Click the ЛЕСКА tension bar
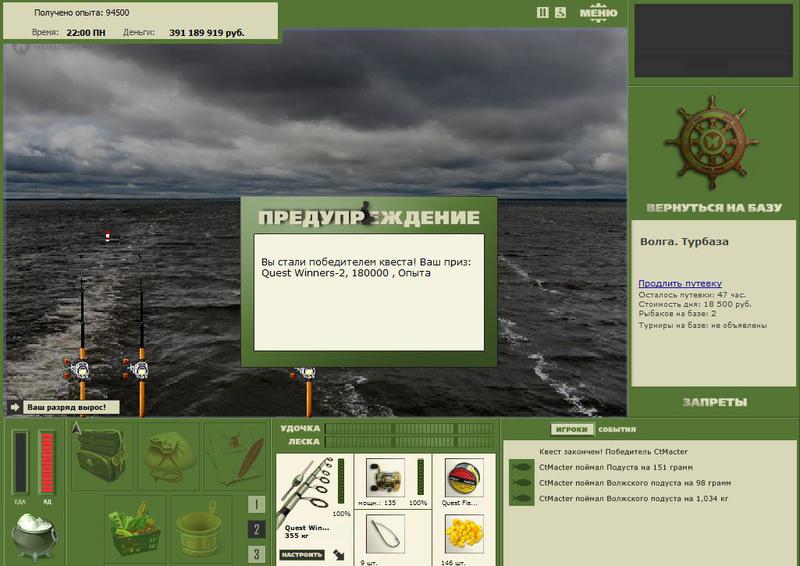The height and width of the screenshot is (566, 800). click(410, 441)
